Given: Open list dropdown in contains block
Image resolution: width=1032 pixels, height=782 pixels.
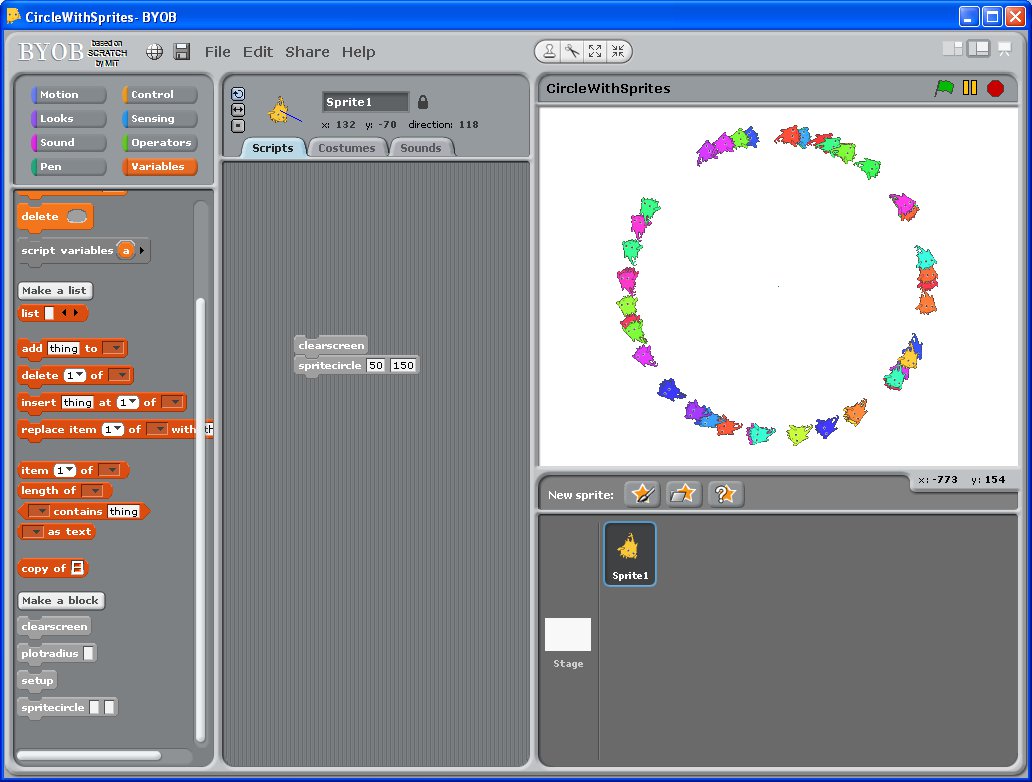Looking at the screenshot, I should coord(39,511).
